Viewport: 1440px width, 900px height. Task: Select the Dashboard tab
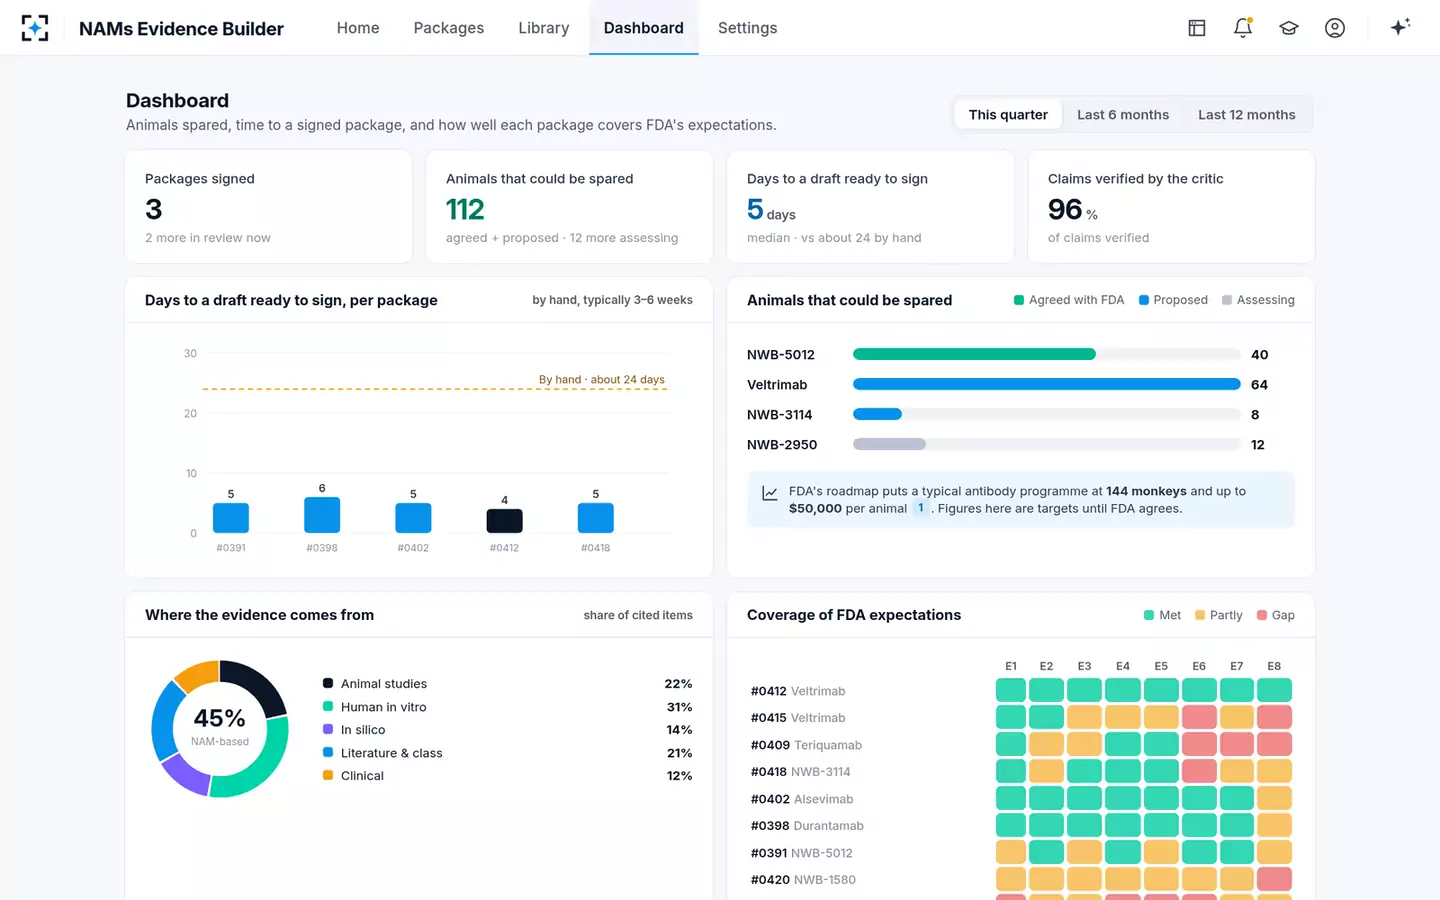coord(644,28)
